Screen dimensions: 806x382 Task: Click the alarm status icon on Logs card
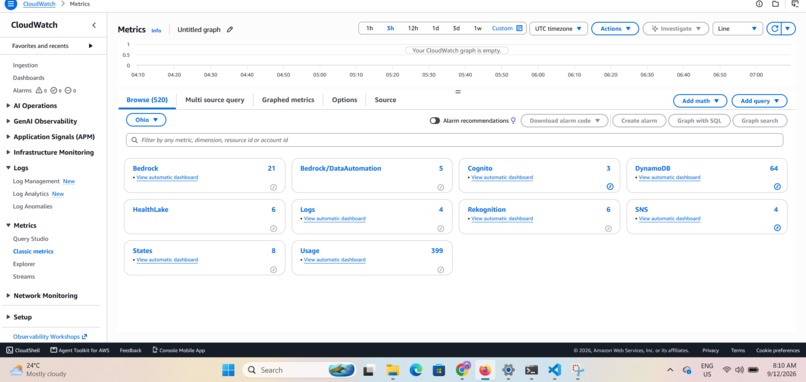441,228
